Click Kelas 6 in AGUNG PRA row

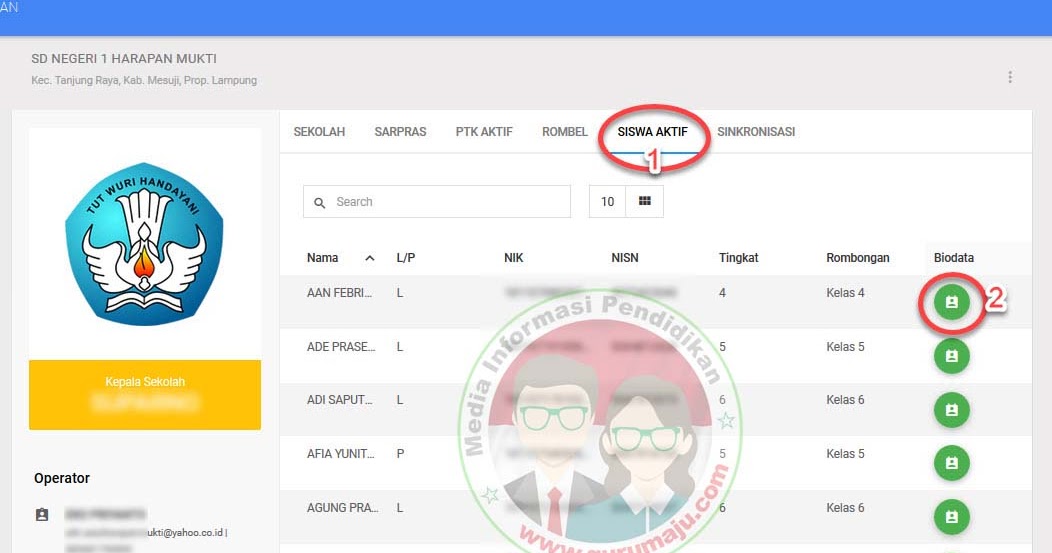point(845,508)
